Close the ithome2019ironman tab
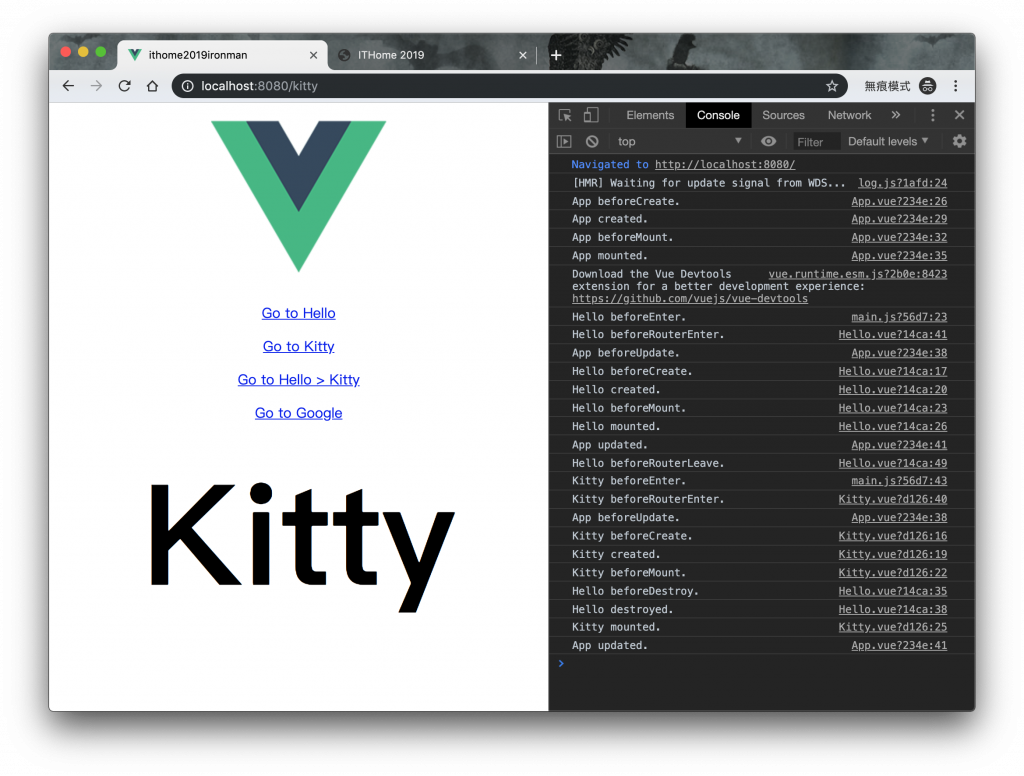 point(313,55)
